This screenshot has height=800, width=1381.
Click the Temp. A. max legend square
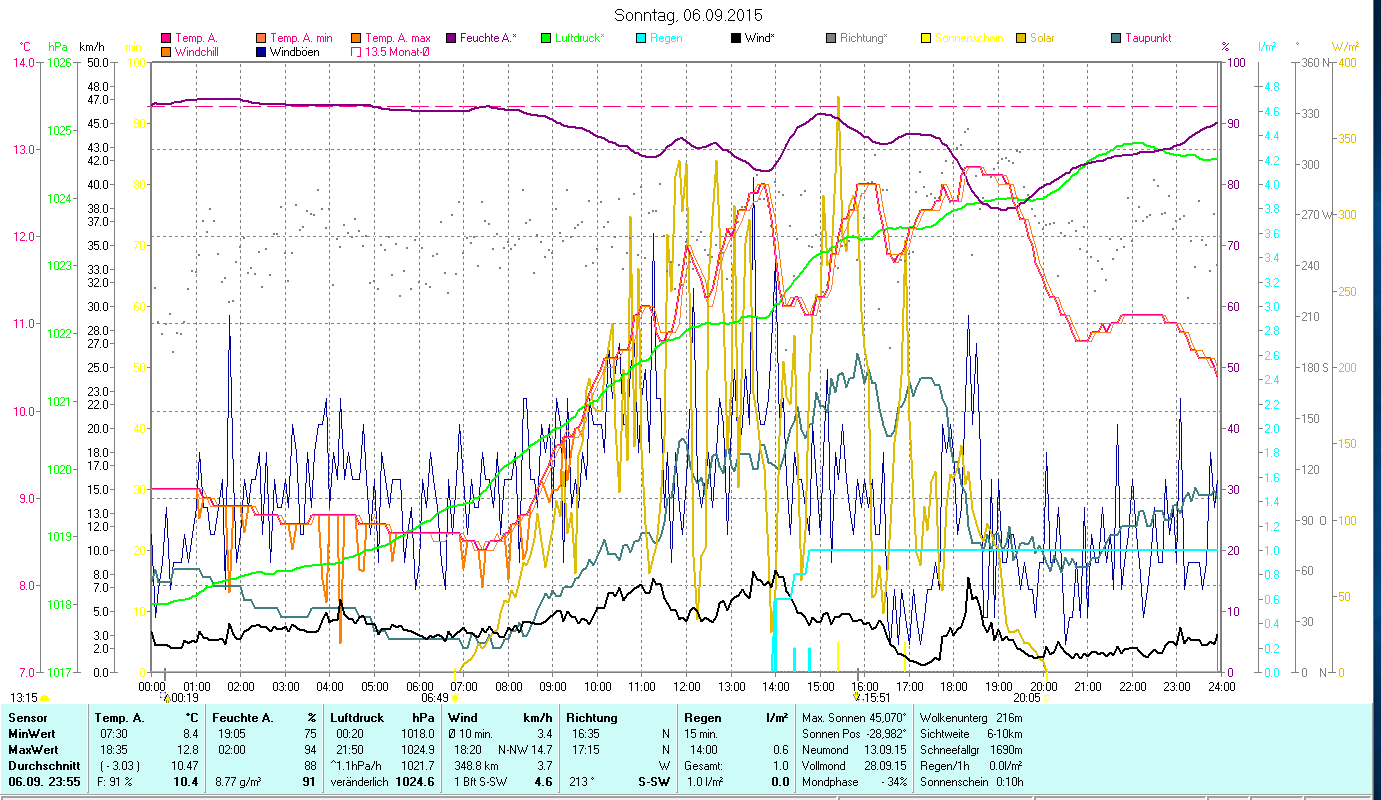[357, 38]
